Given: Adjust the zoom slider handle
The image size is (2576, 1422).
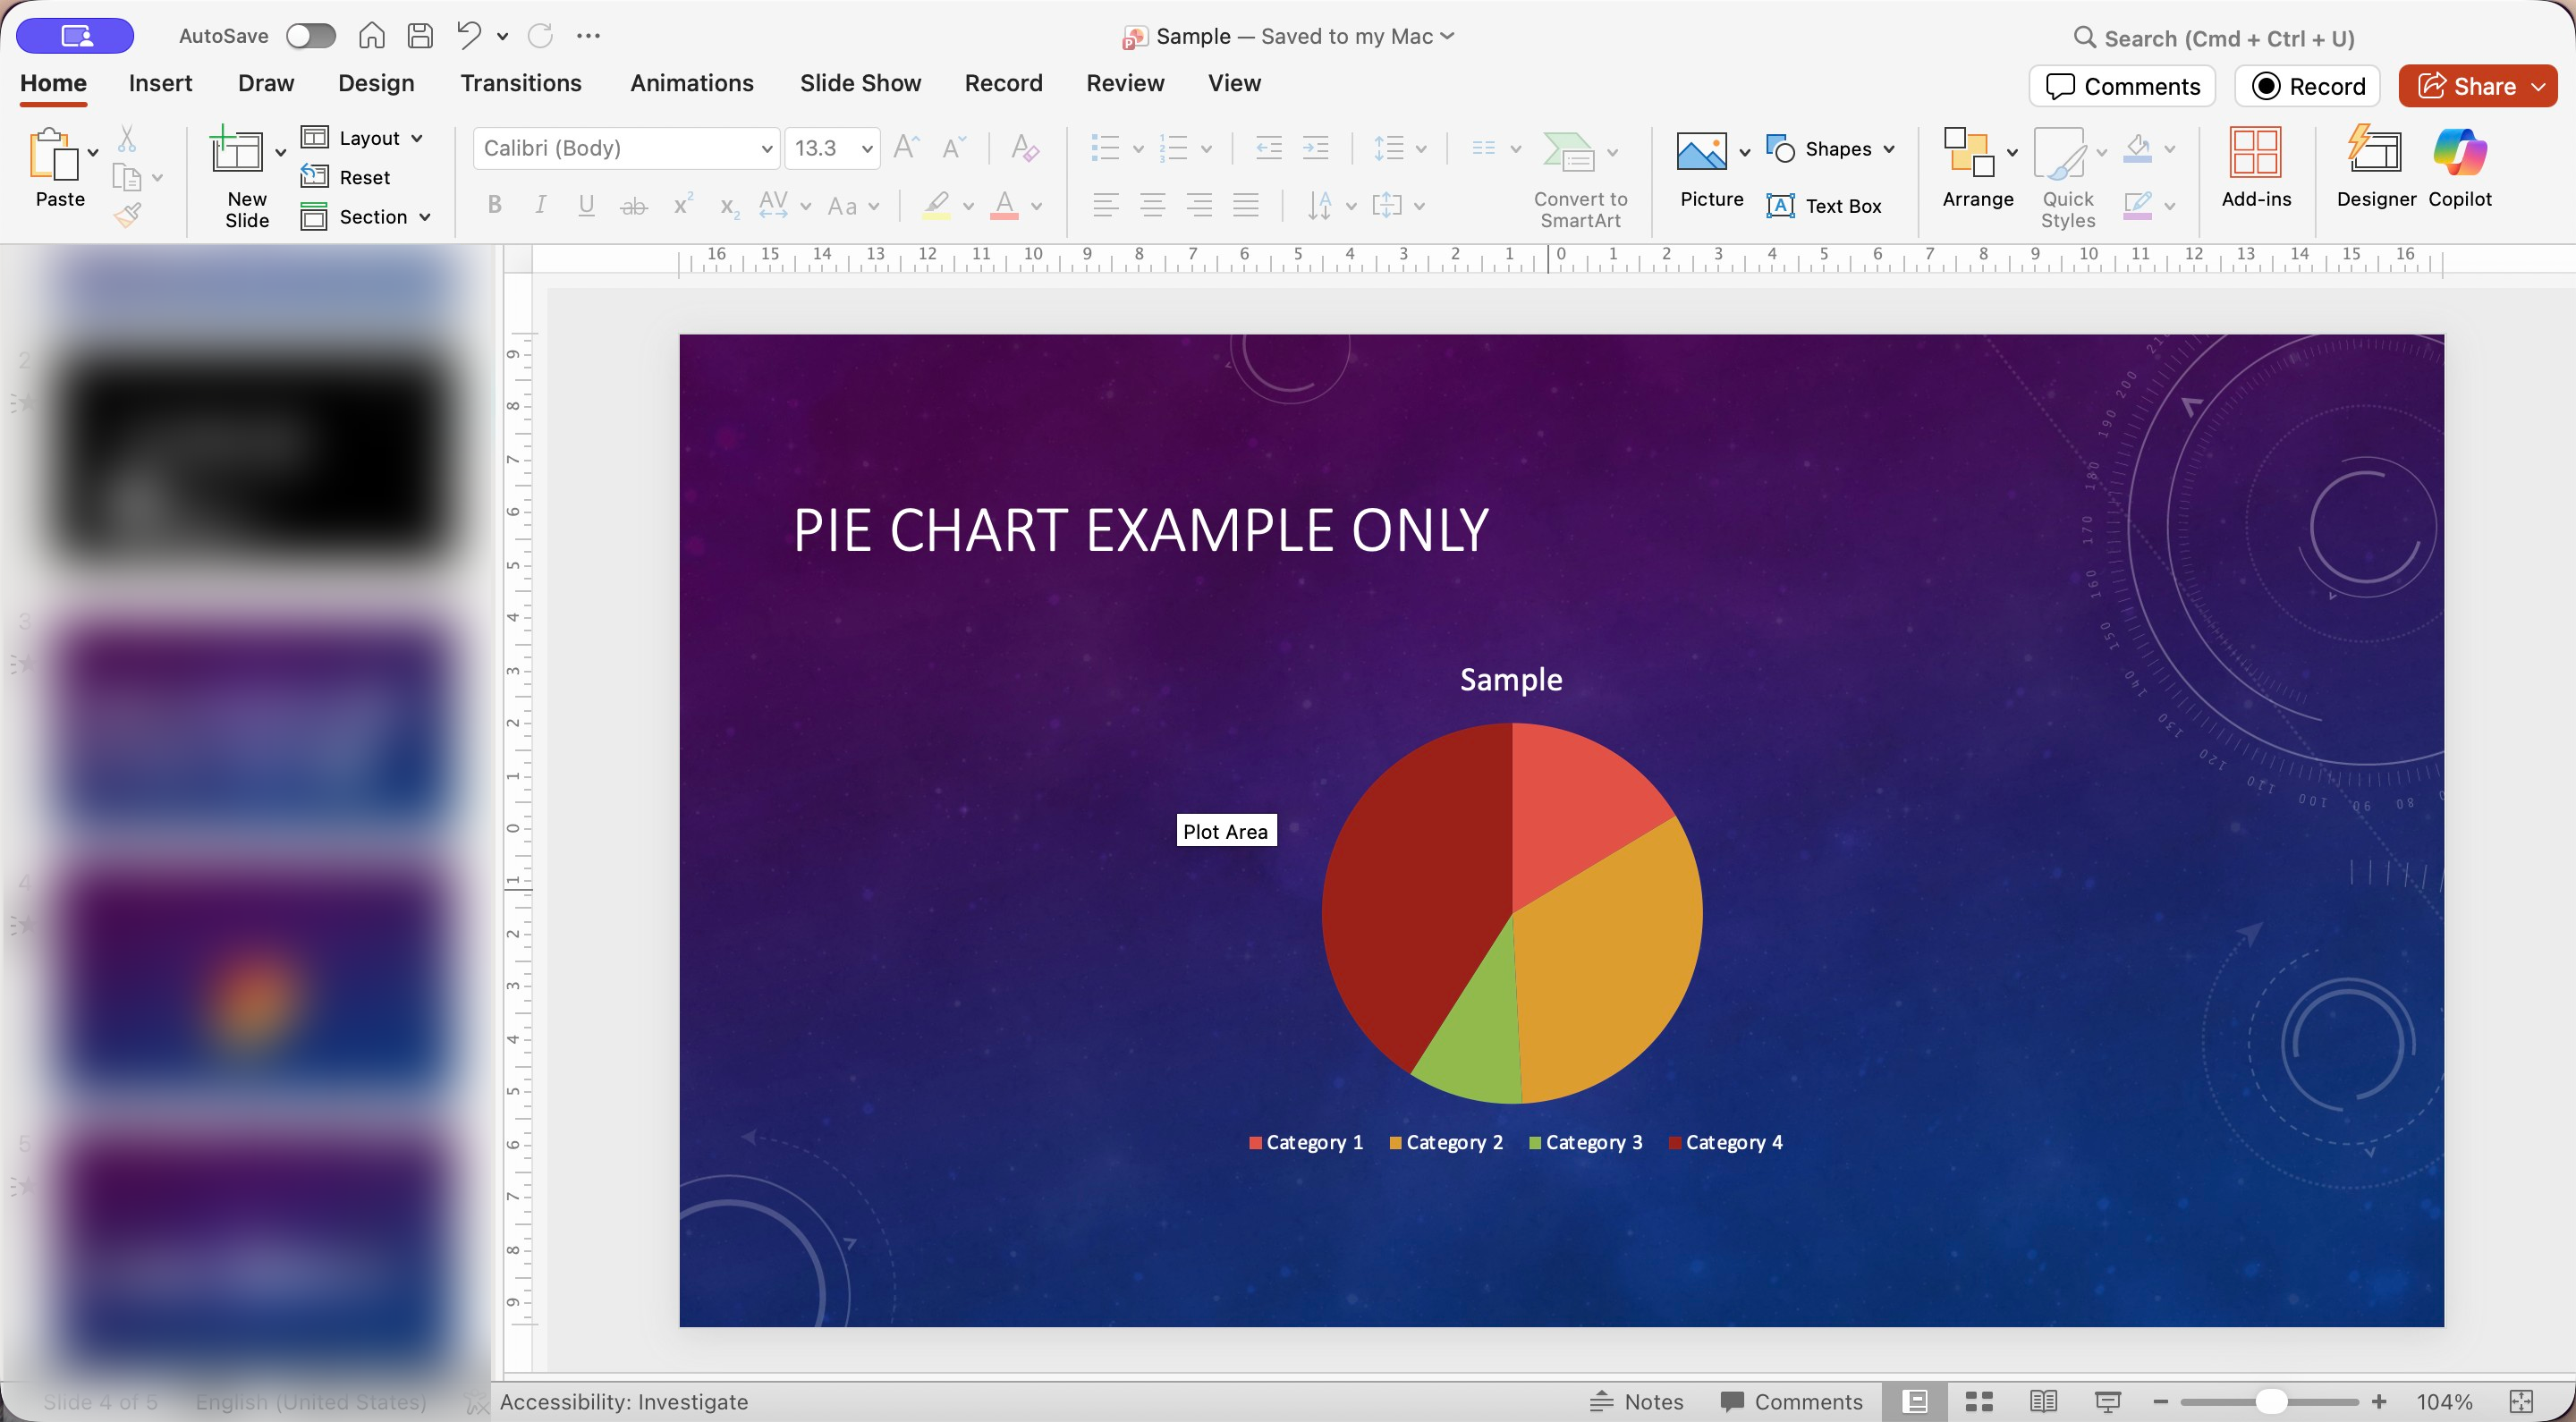Looking at the screenshot, I should pyautogui.click(x=2271, y=1402).
